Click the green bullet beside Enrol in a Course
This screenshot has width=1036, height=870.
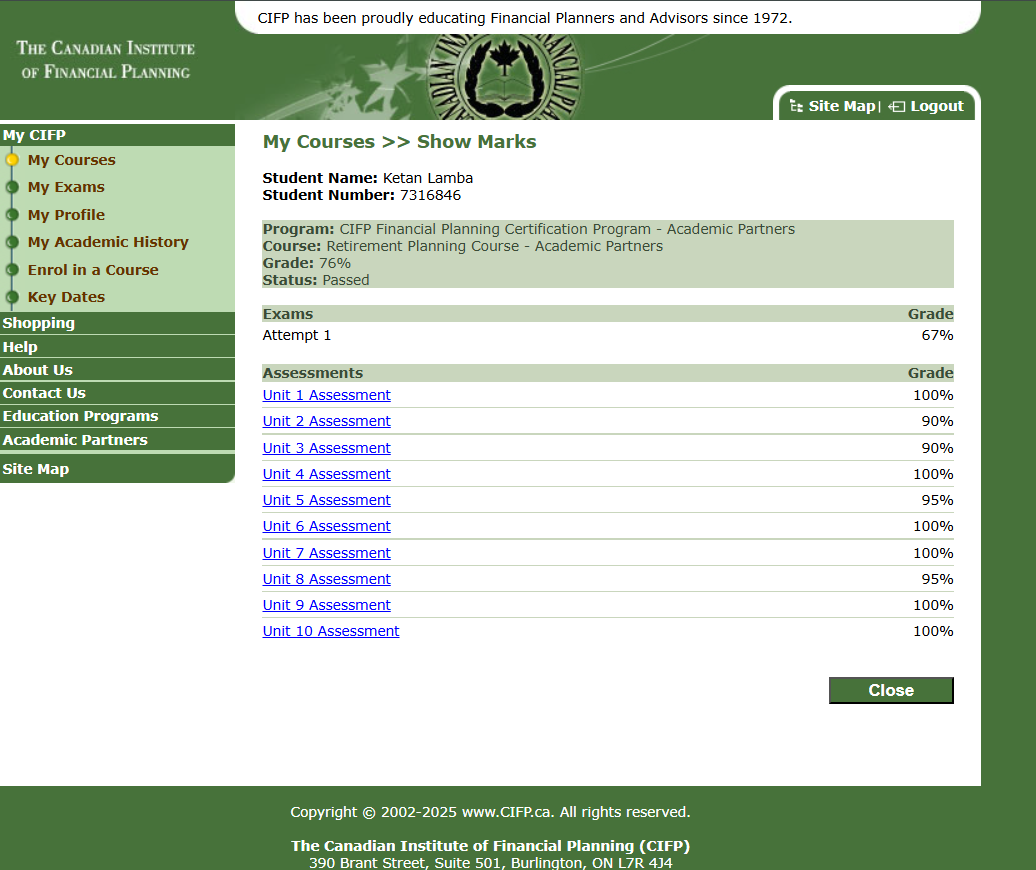click(x=12, y=270)
